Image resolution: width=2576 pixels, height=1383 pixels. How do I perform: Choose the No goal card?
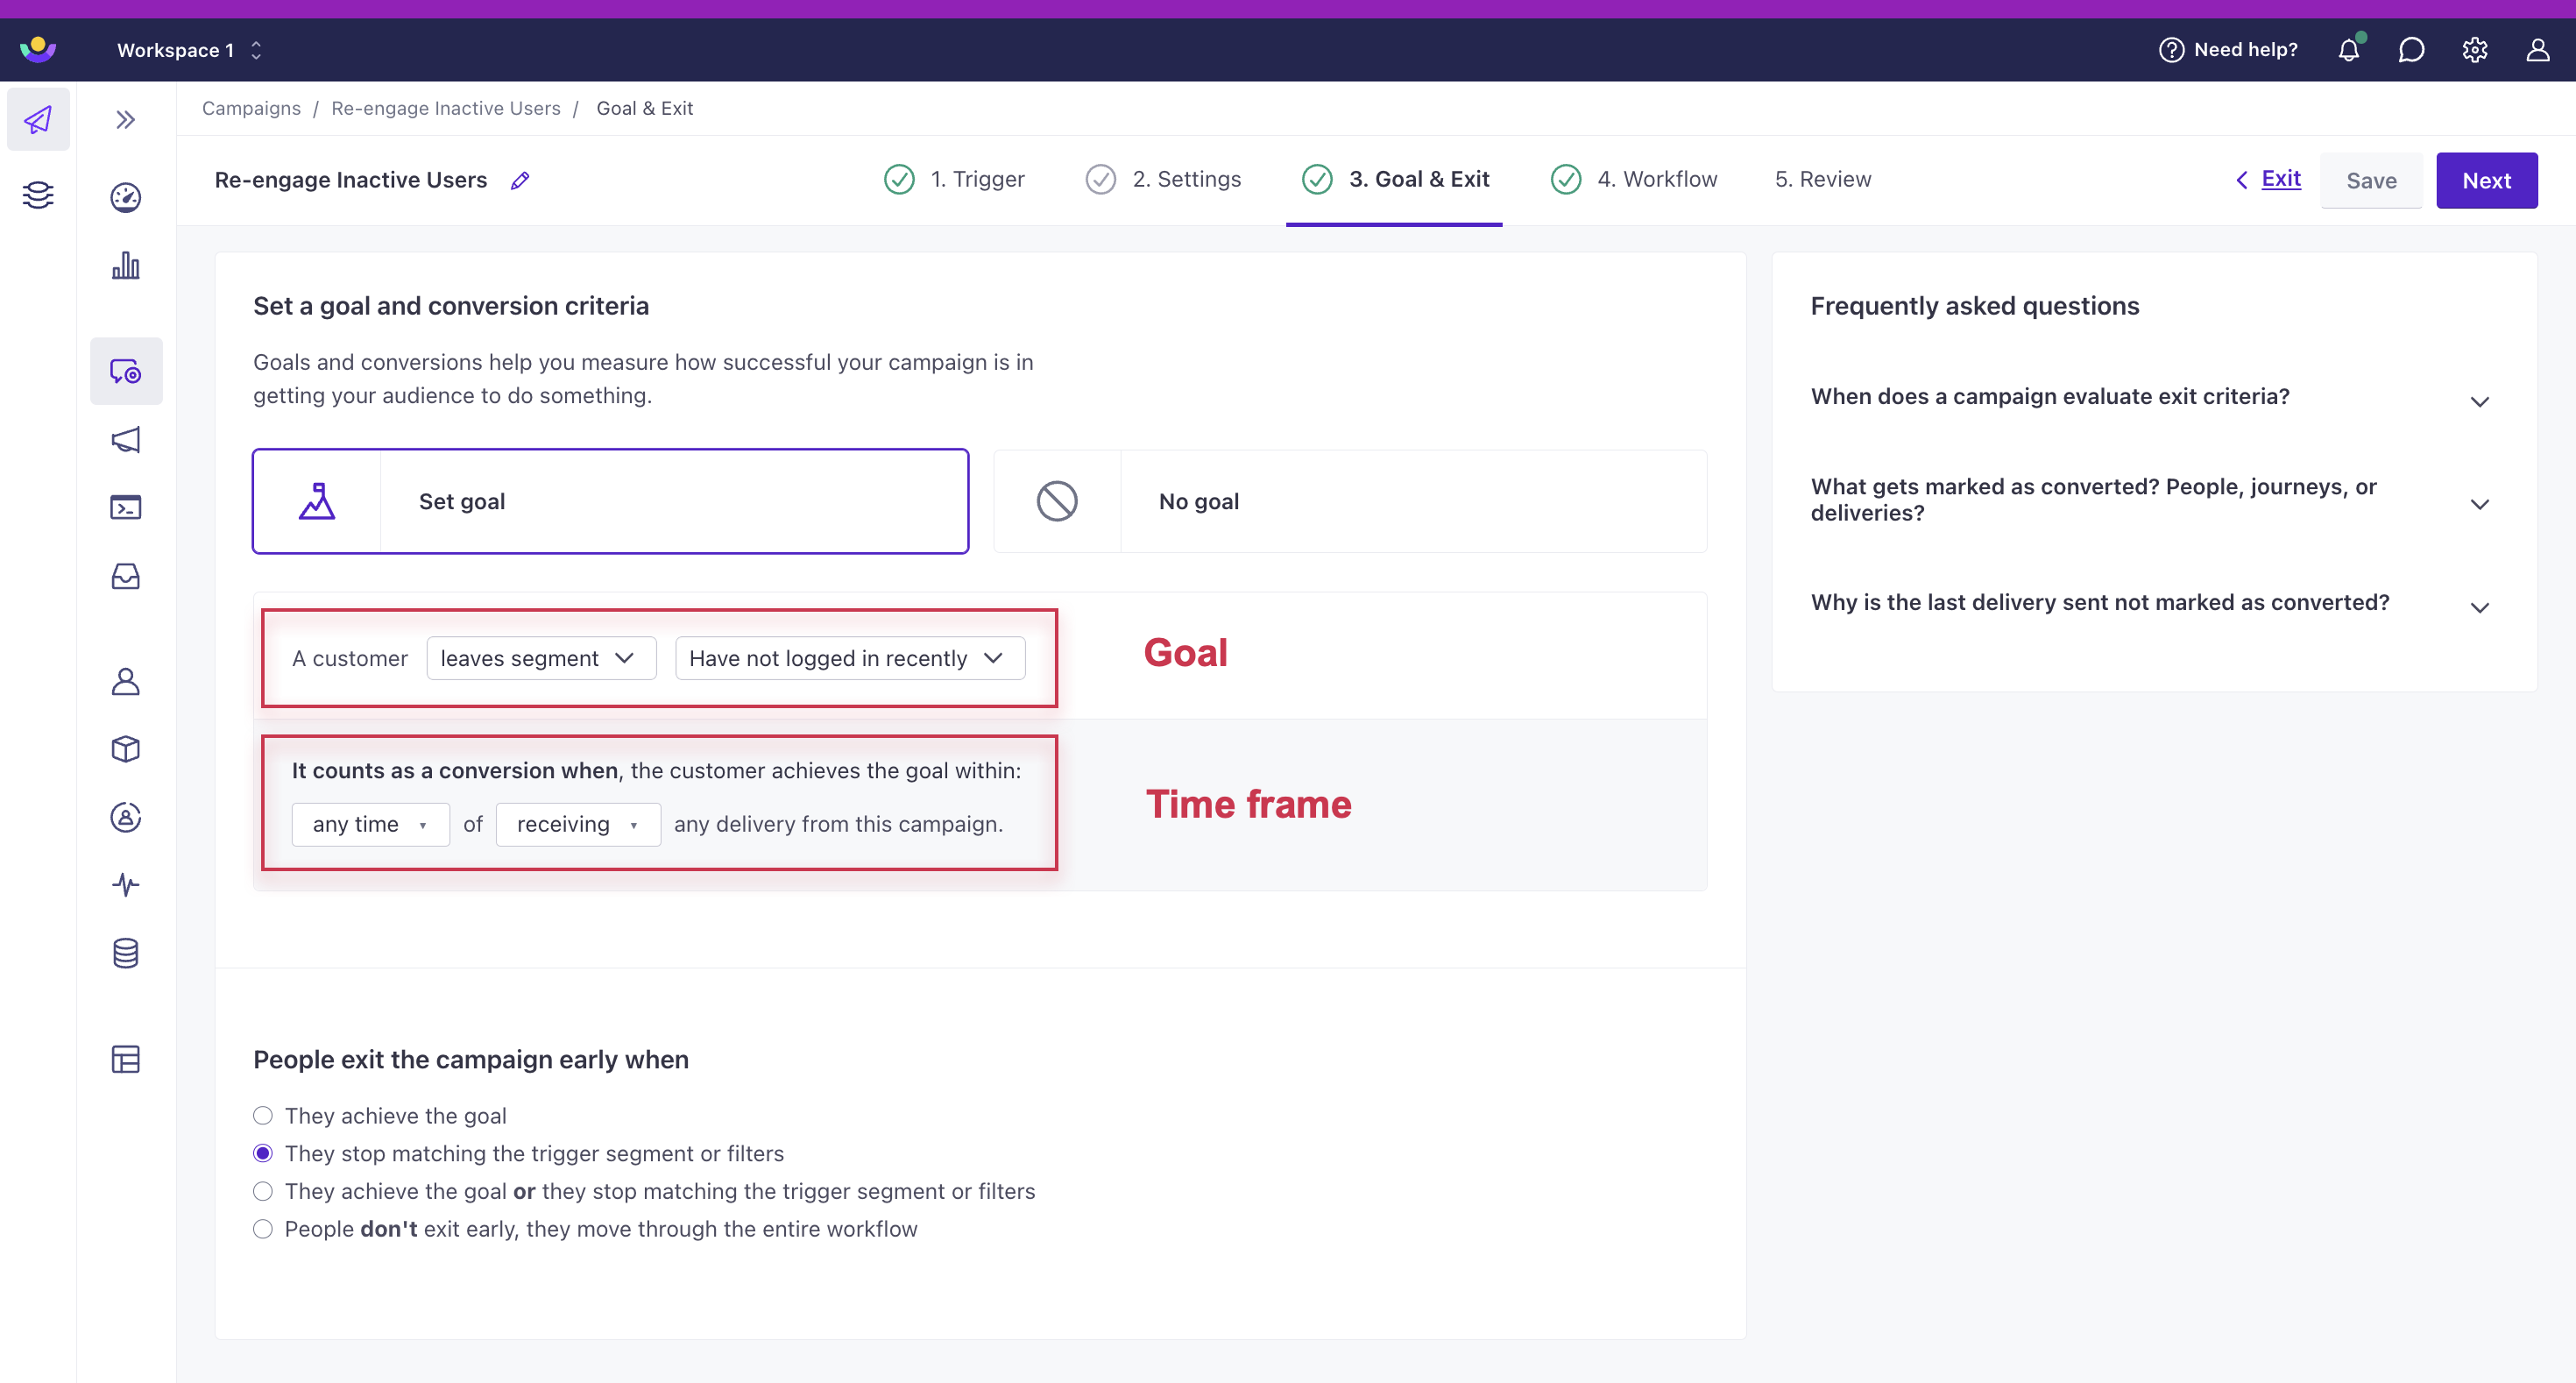tap(1350, 501)
